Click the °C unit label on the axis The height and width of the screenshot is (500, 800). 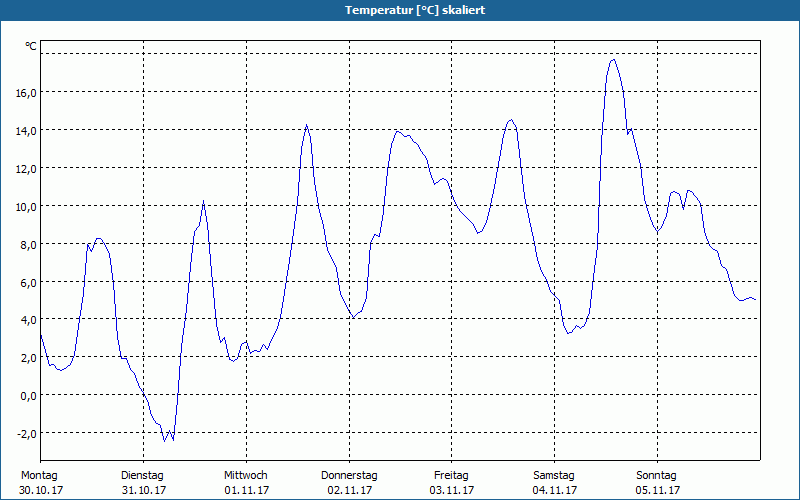(31, 46)
